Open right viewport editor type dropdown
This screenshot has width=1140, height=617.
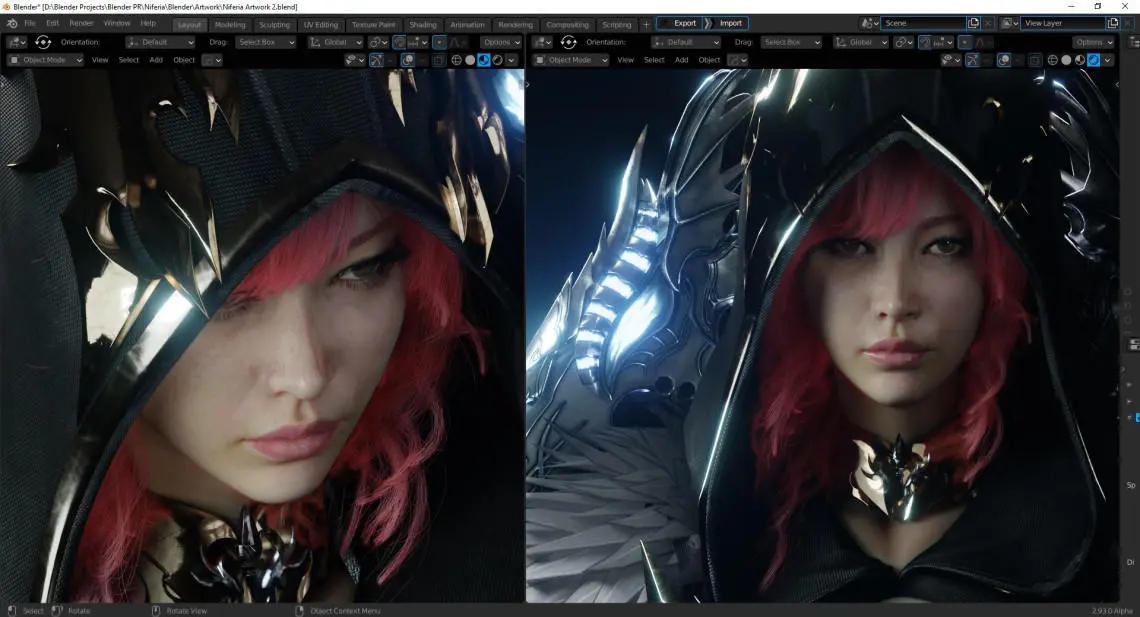tap(542, 42)
